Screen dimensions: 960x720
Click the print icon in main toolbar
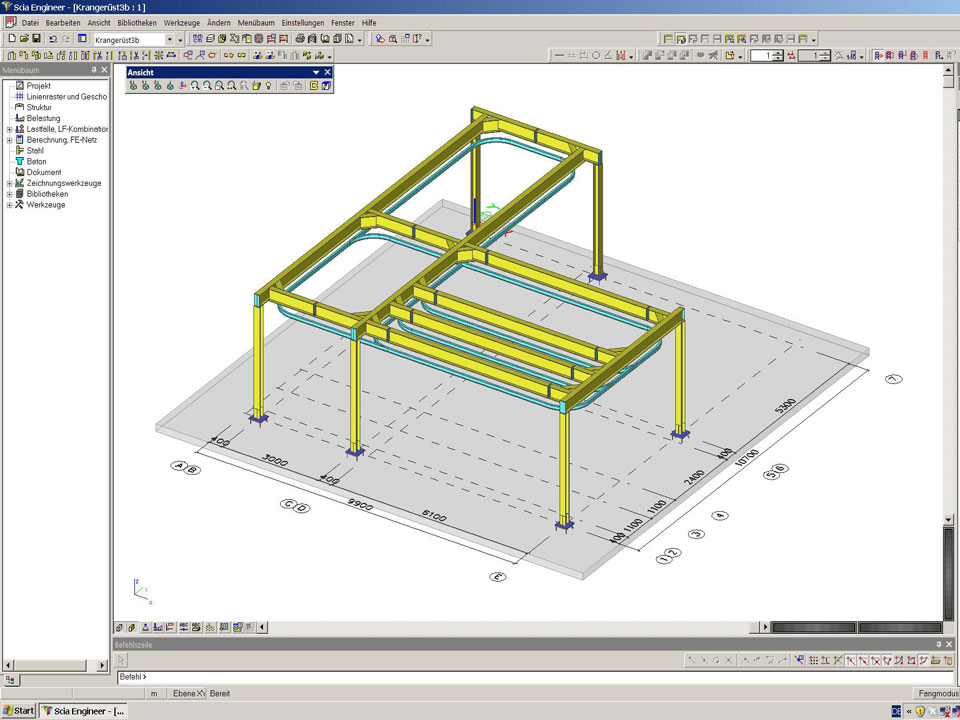coord(298,39)
